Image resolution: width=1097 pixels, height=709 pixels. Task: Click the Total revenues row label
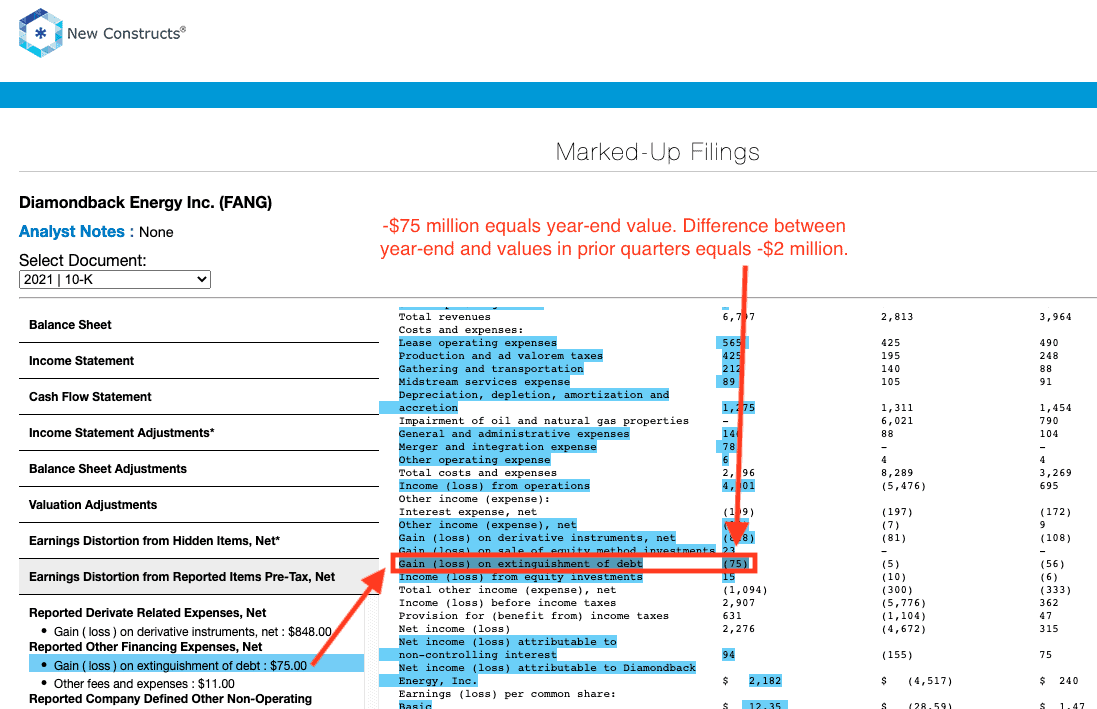click(445, 316)
